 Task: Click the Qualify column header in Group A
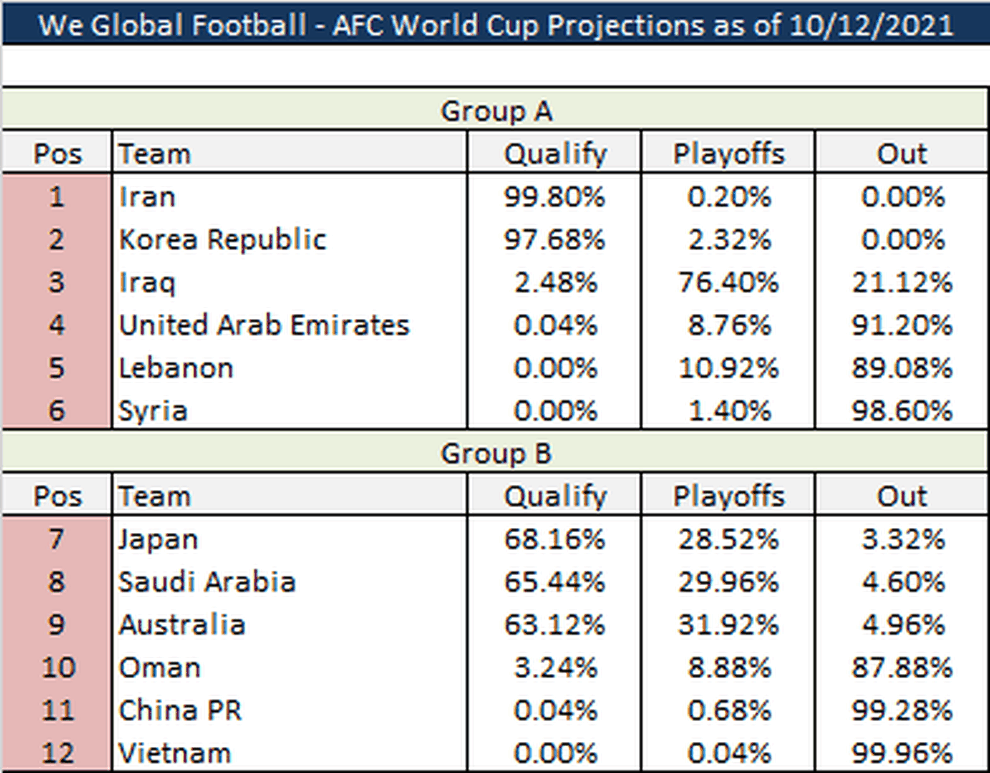[554, 153]
